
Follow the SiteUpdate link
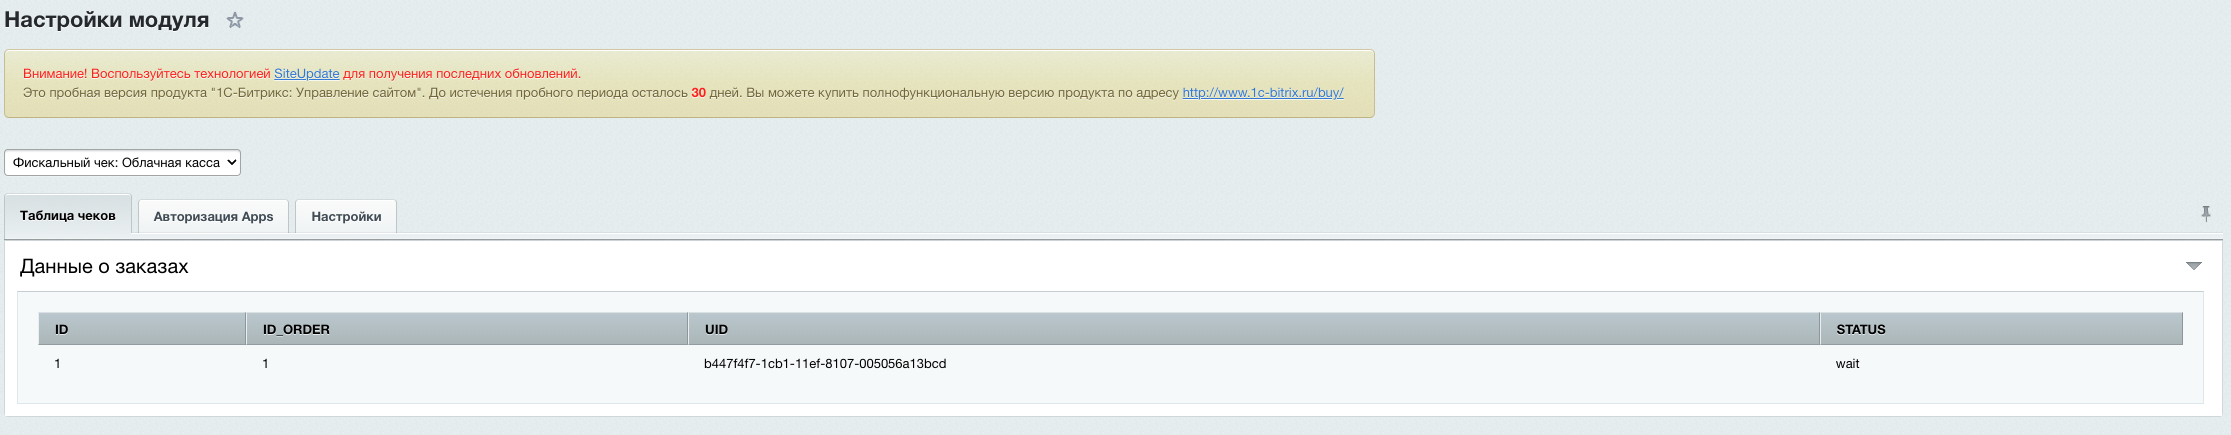click(306, 73)
